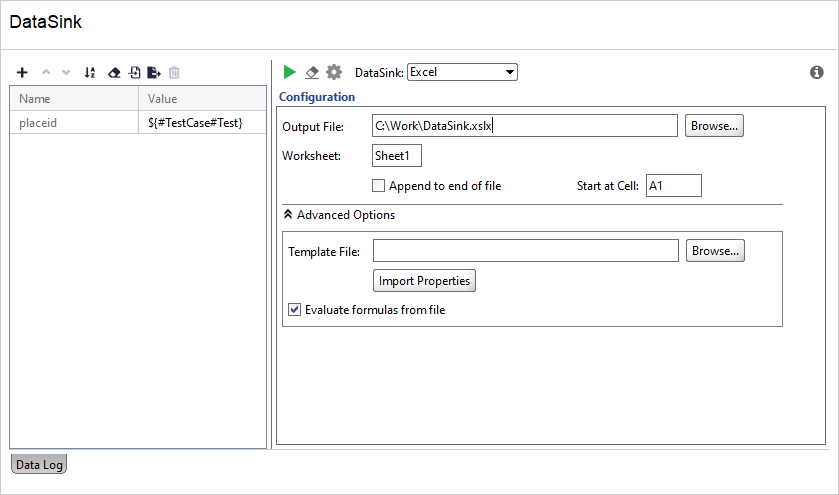This screenshot has height=495, width=839.
Task: Click the Import Properties button
Action: coord(424,281)
